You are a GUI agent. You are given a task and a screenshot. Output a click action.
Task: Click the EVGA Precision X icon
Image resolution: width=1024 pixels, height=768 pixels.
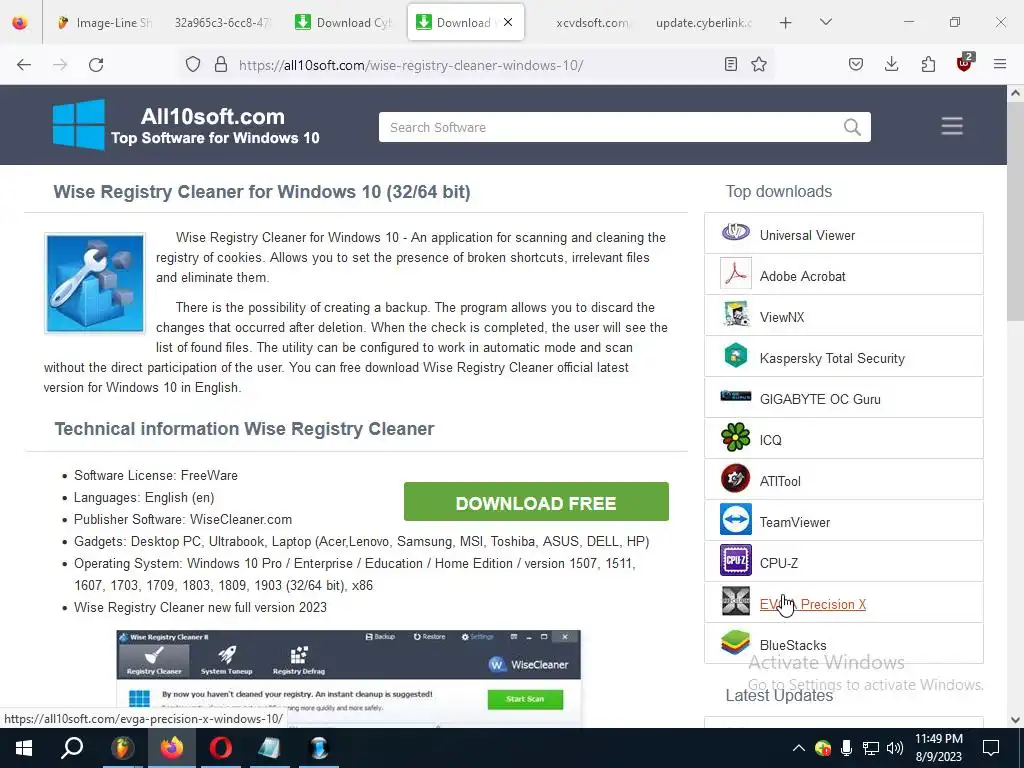735,601
